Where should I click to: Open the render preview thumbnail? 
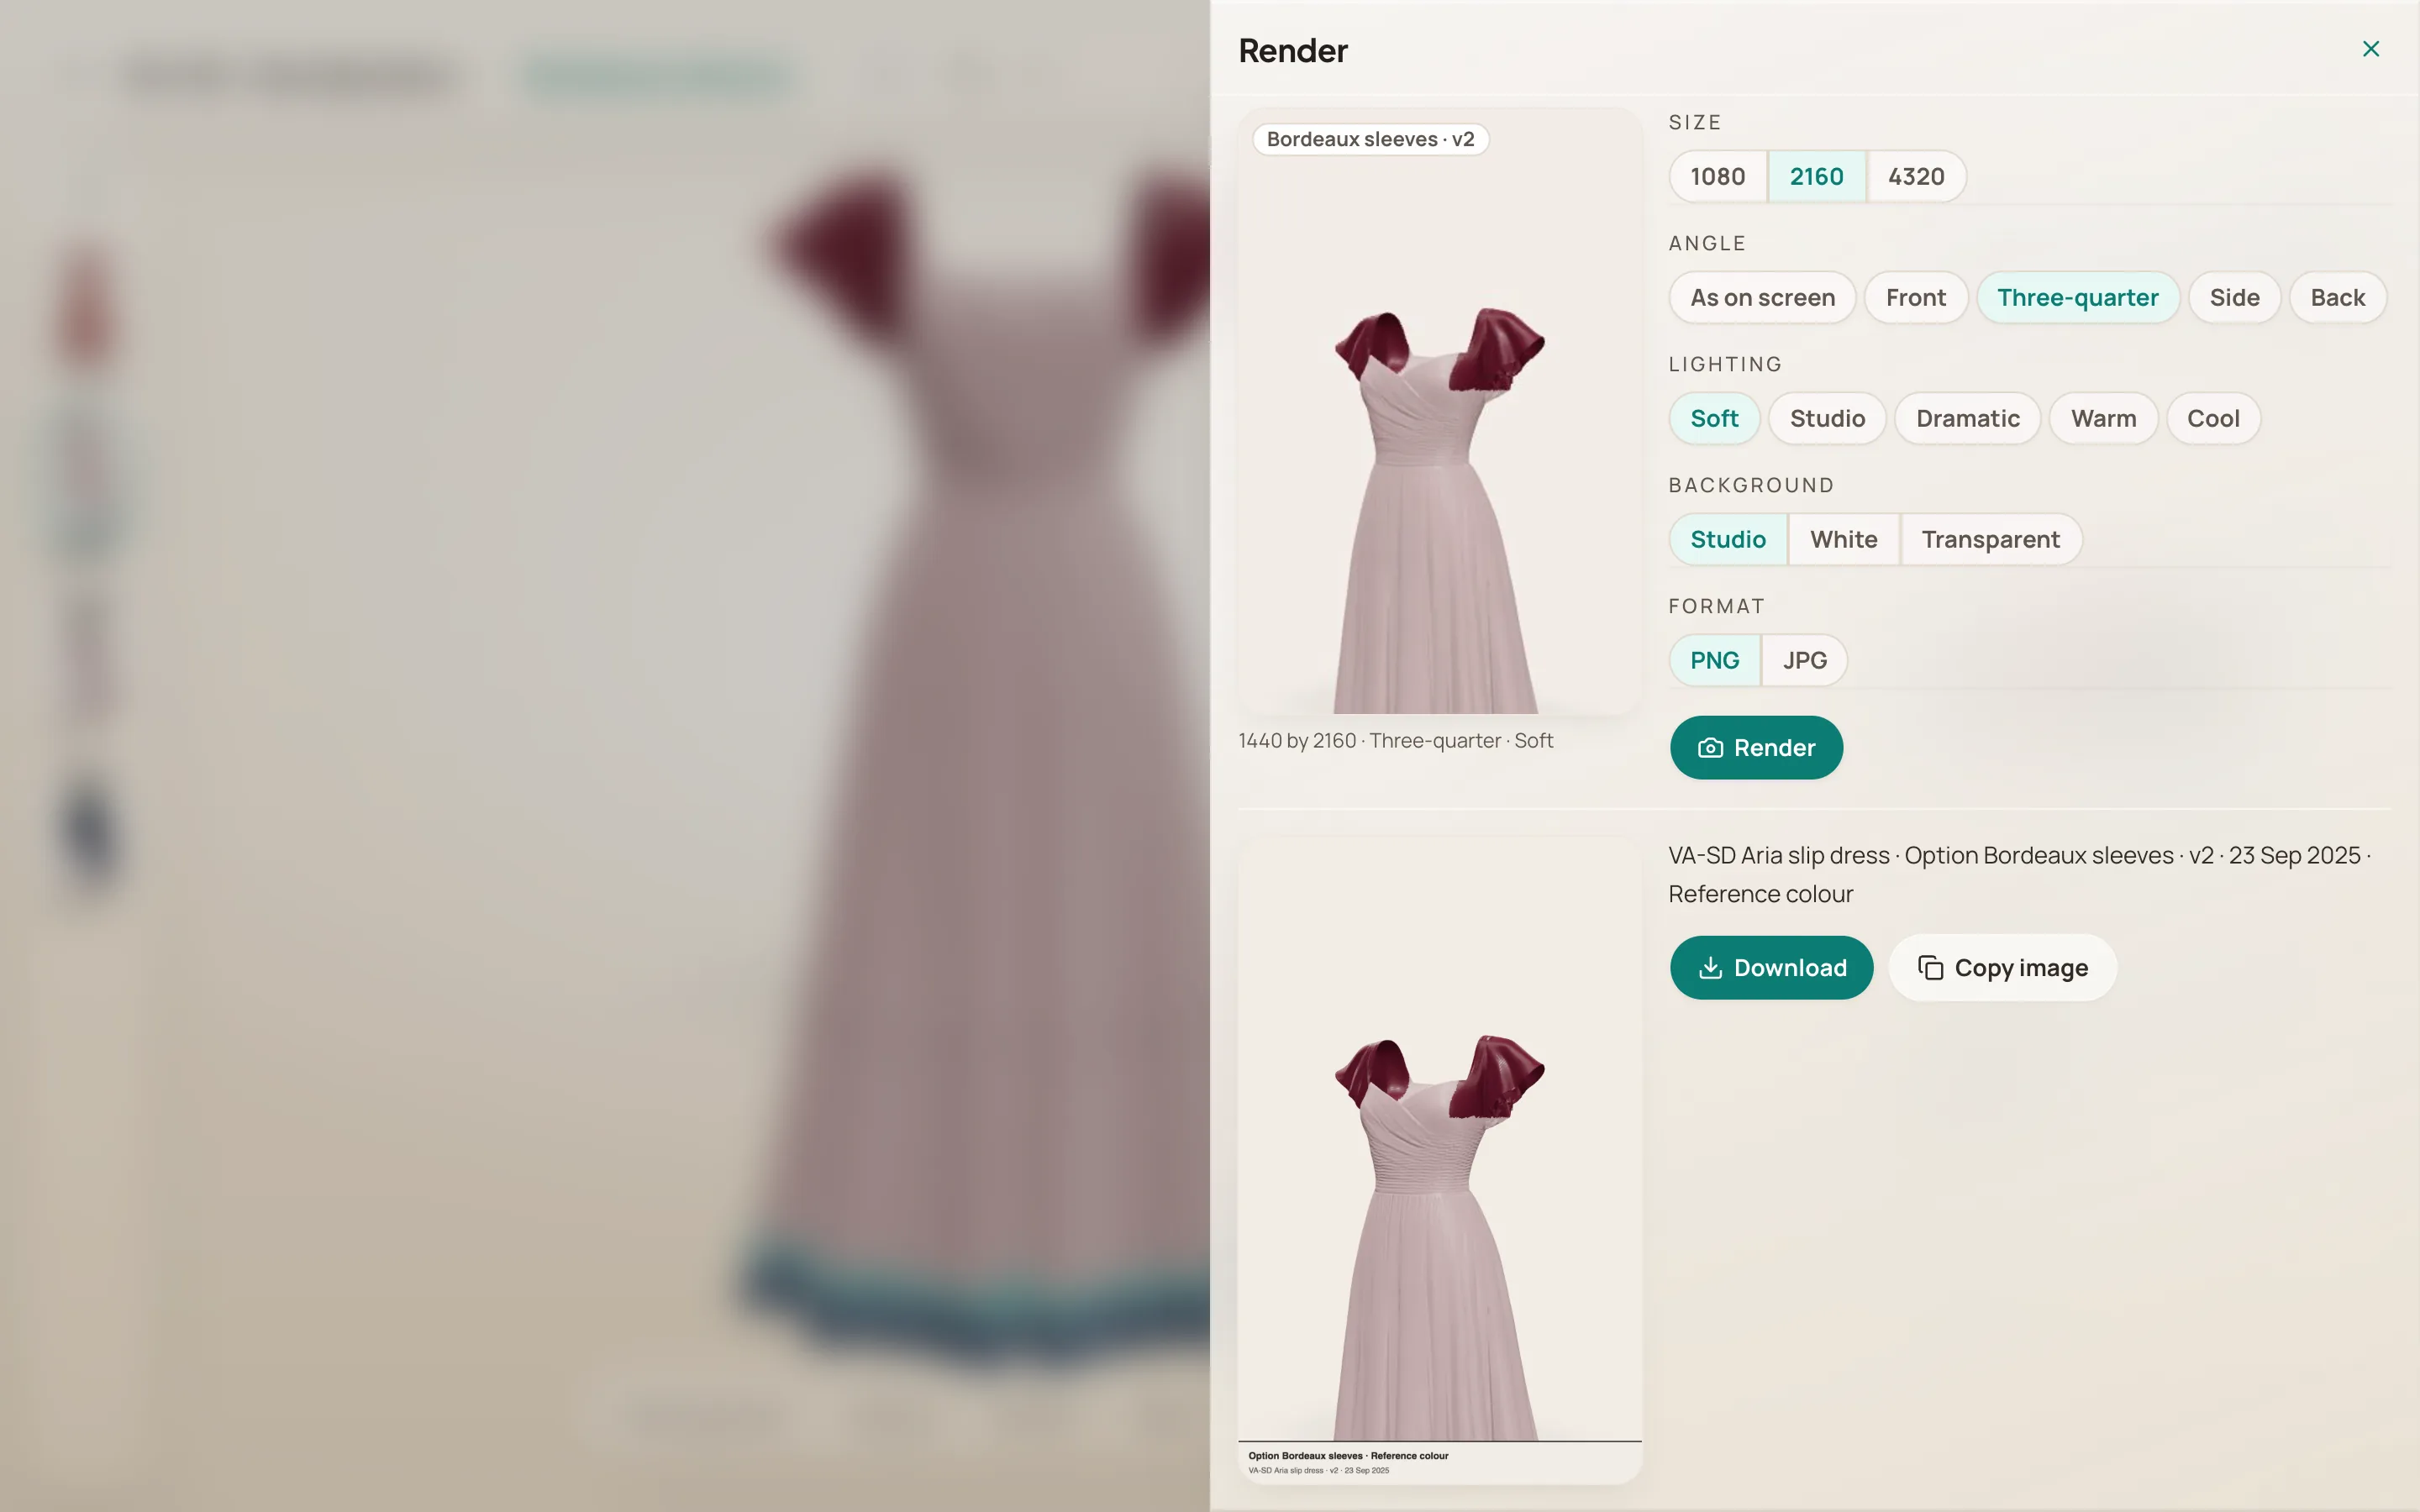pos(1439,411)
